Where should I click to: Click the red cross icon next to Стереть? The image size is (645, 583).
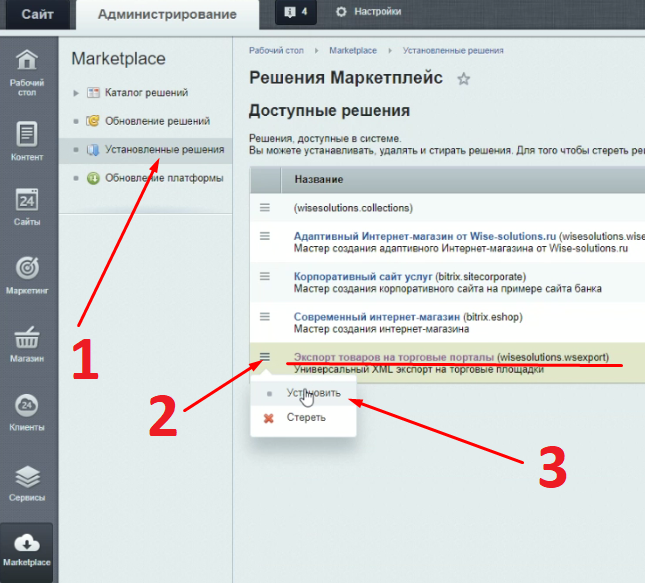click(x=269, y=418)
